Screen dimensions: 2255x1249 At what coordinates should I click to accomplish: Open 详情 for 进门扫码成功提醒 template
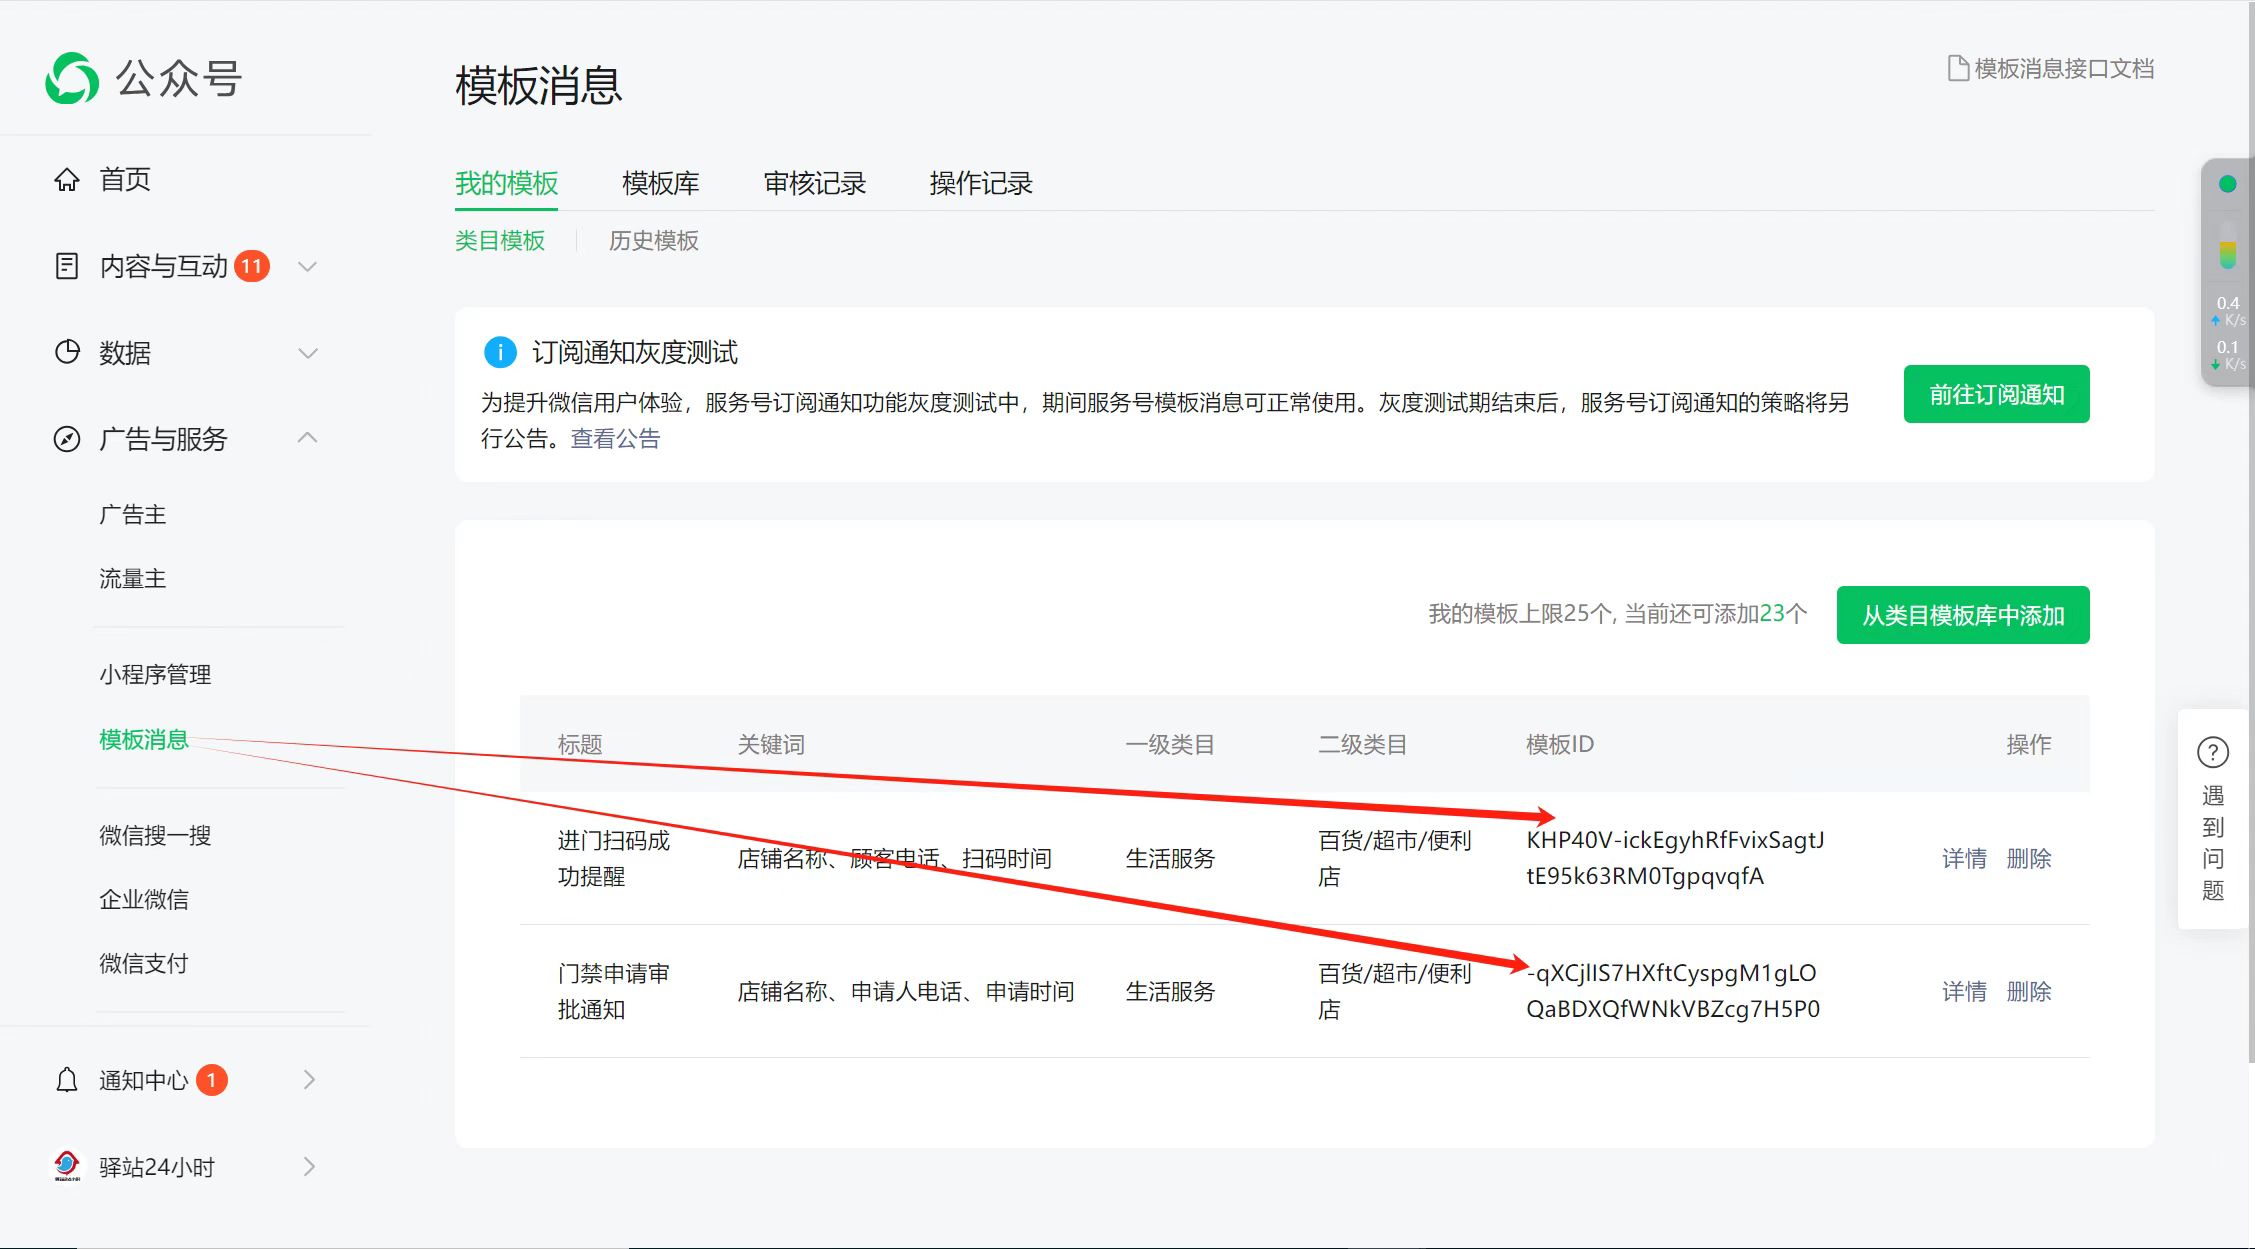[x=1963, y=858]
